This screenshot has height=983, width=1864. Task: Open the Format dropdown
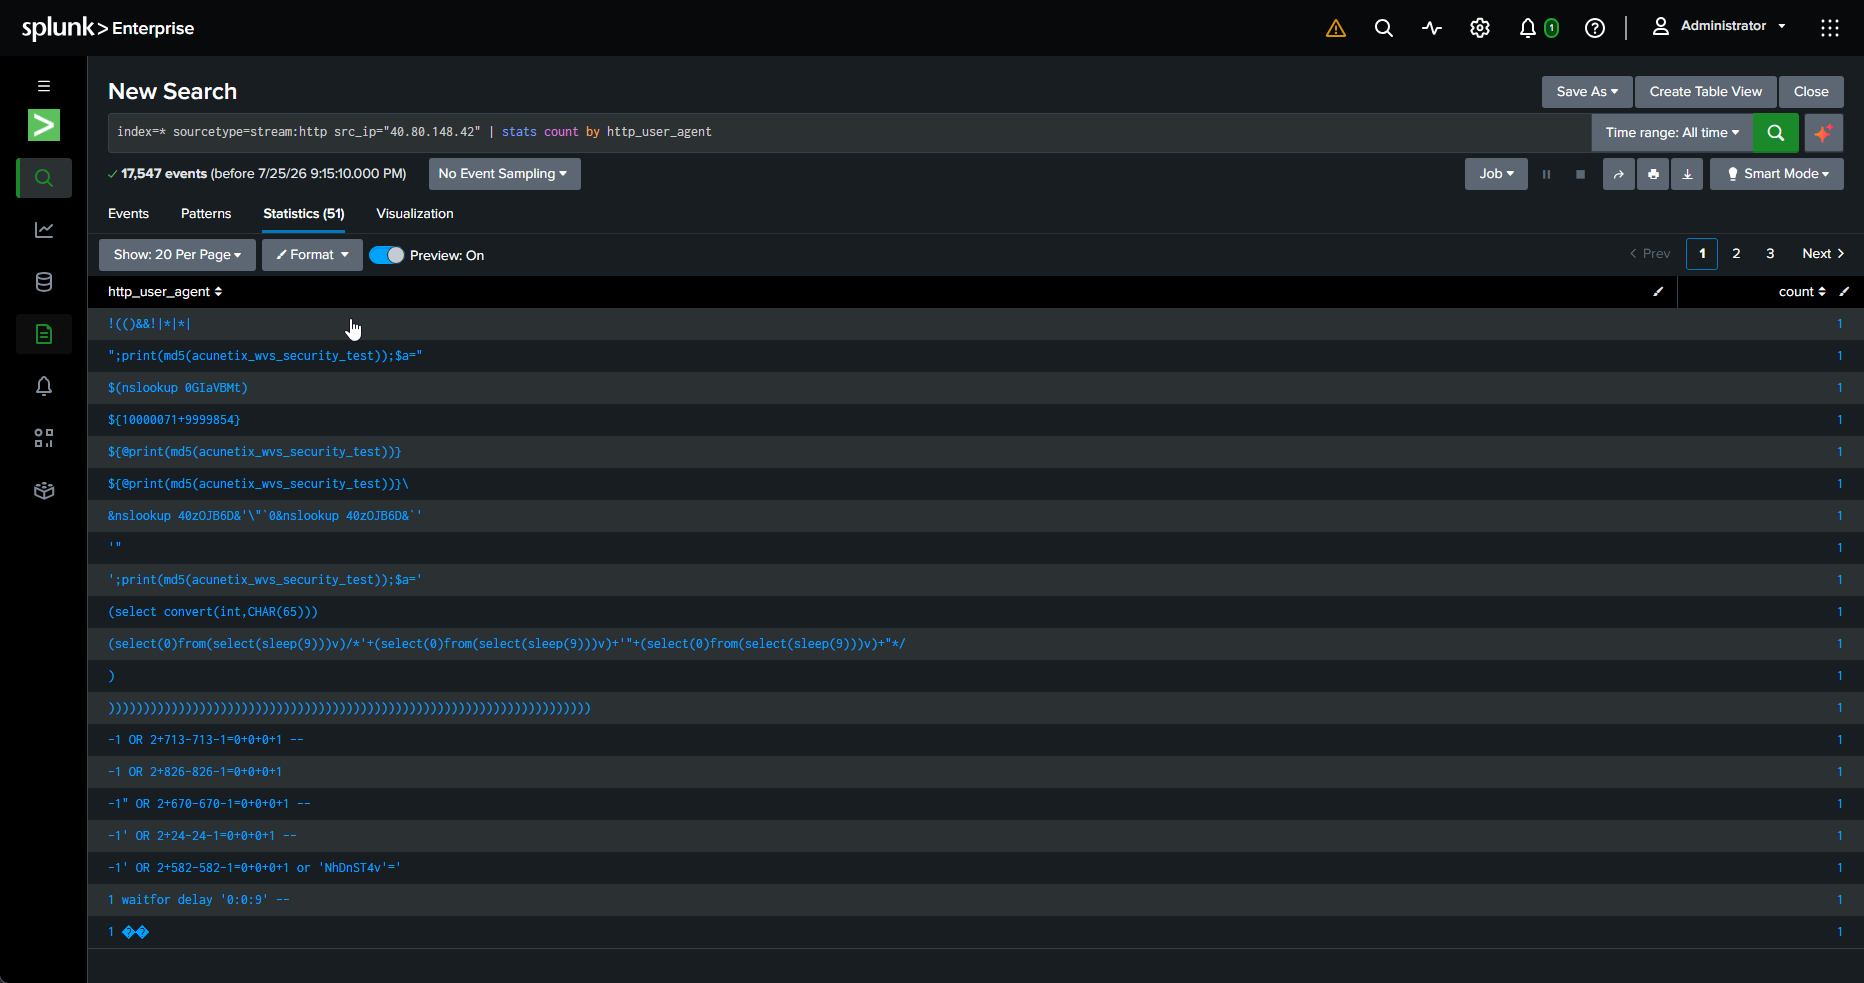pyautogui.click(x=312, y=255)
